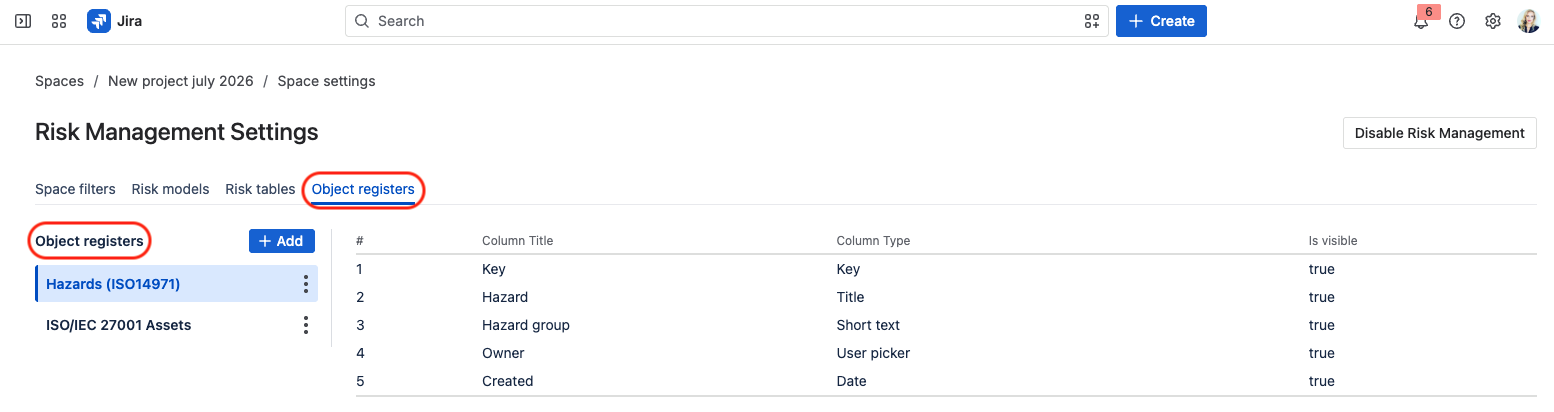The width and height of the screenshot is (1554, 412).
Task: Open the app switcher grid icon
Action: tap(59, 21)
